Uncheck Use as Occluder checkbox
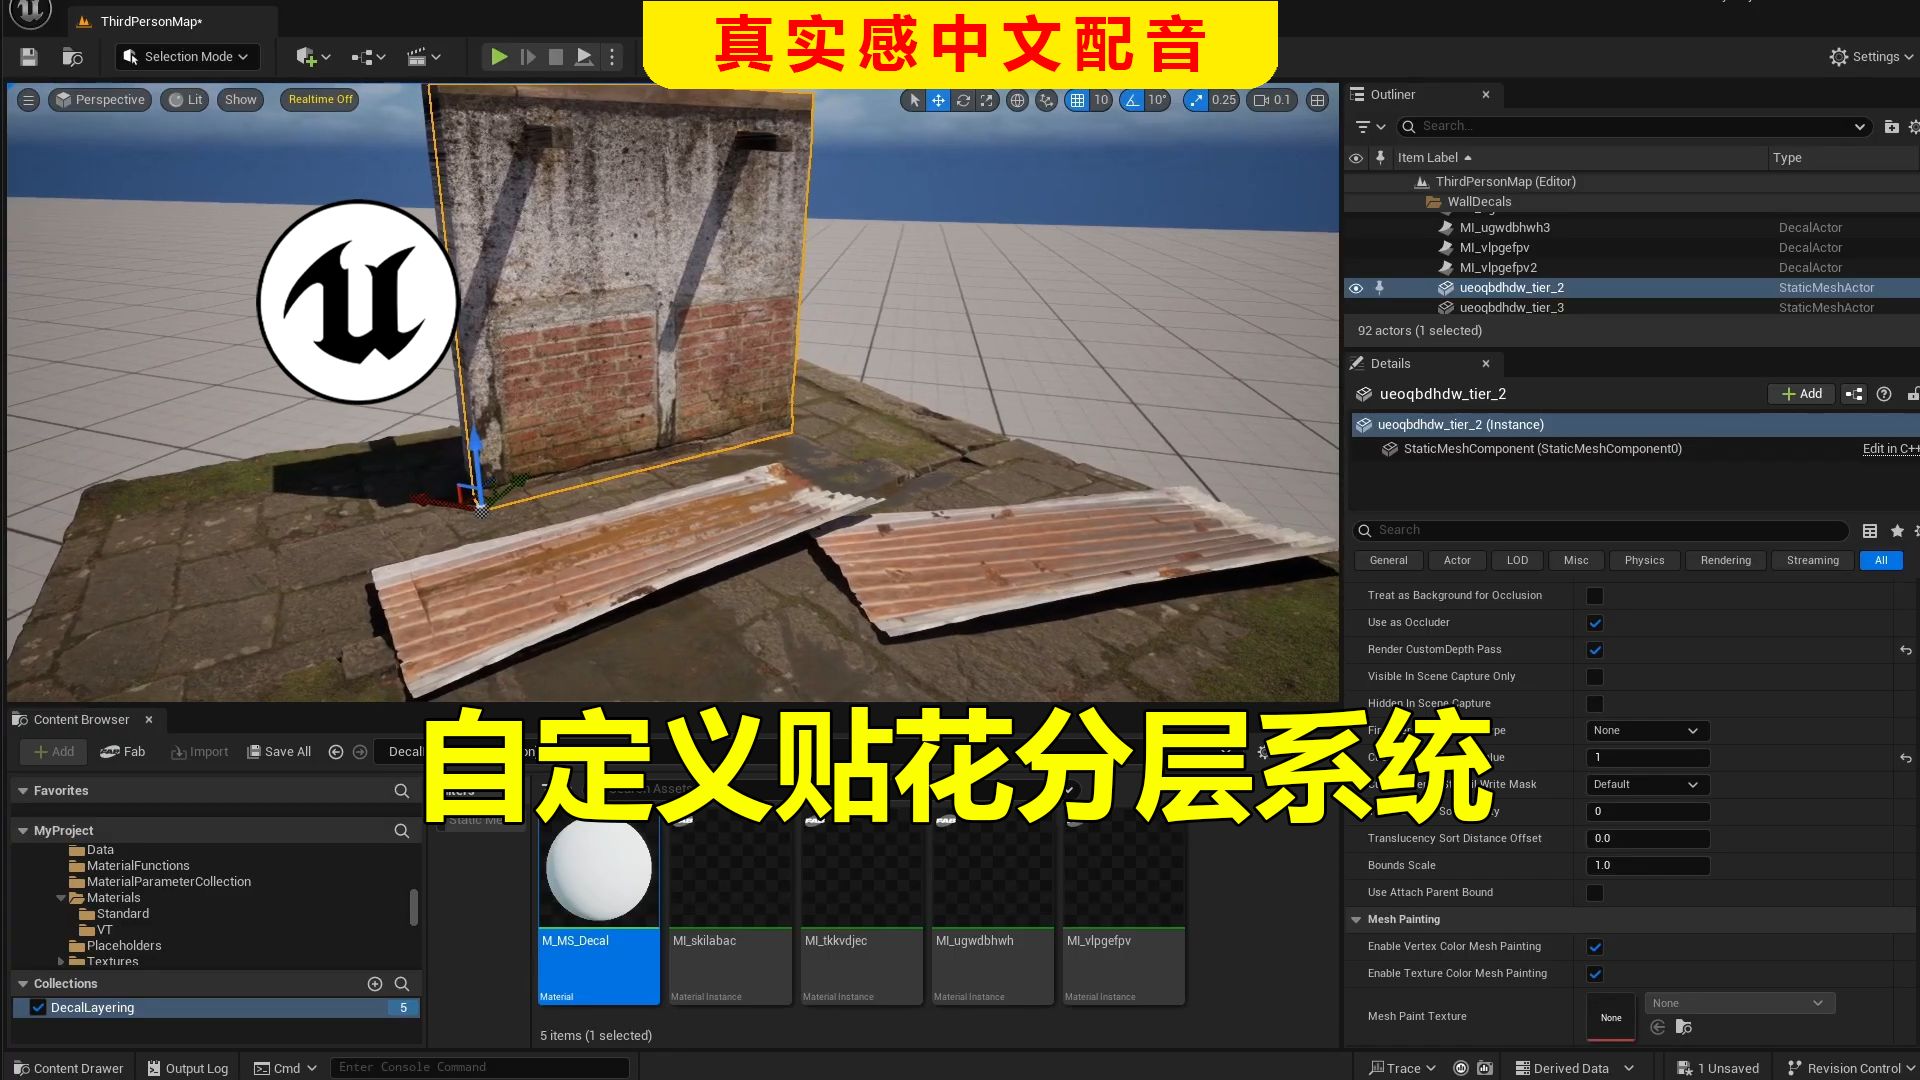The width and height of the screenshot is (1920, 1080). [x=1595, y=623]
